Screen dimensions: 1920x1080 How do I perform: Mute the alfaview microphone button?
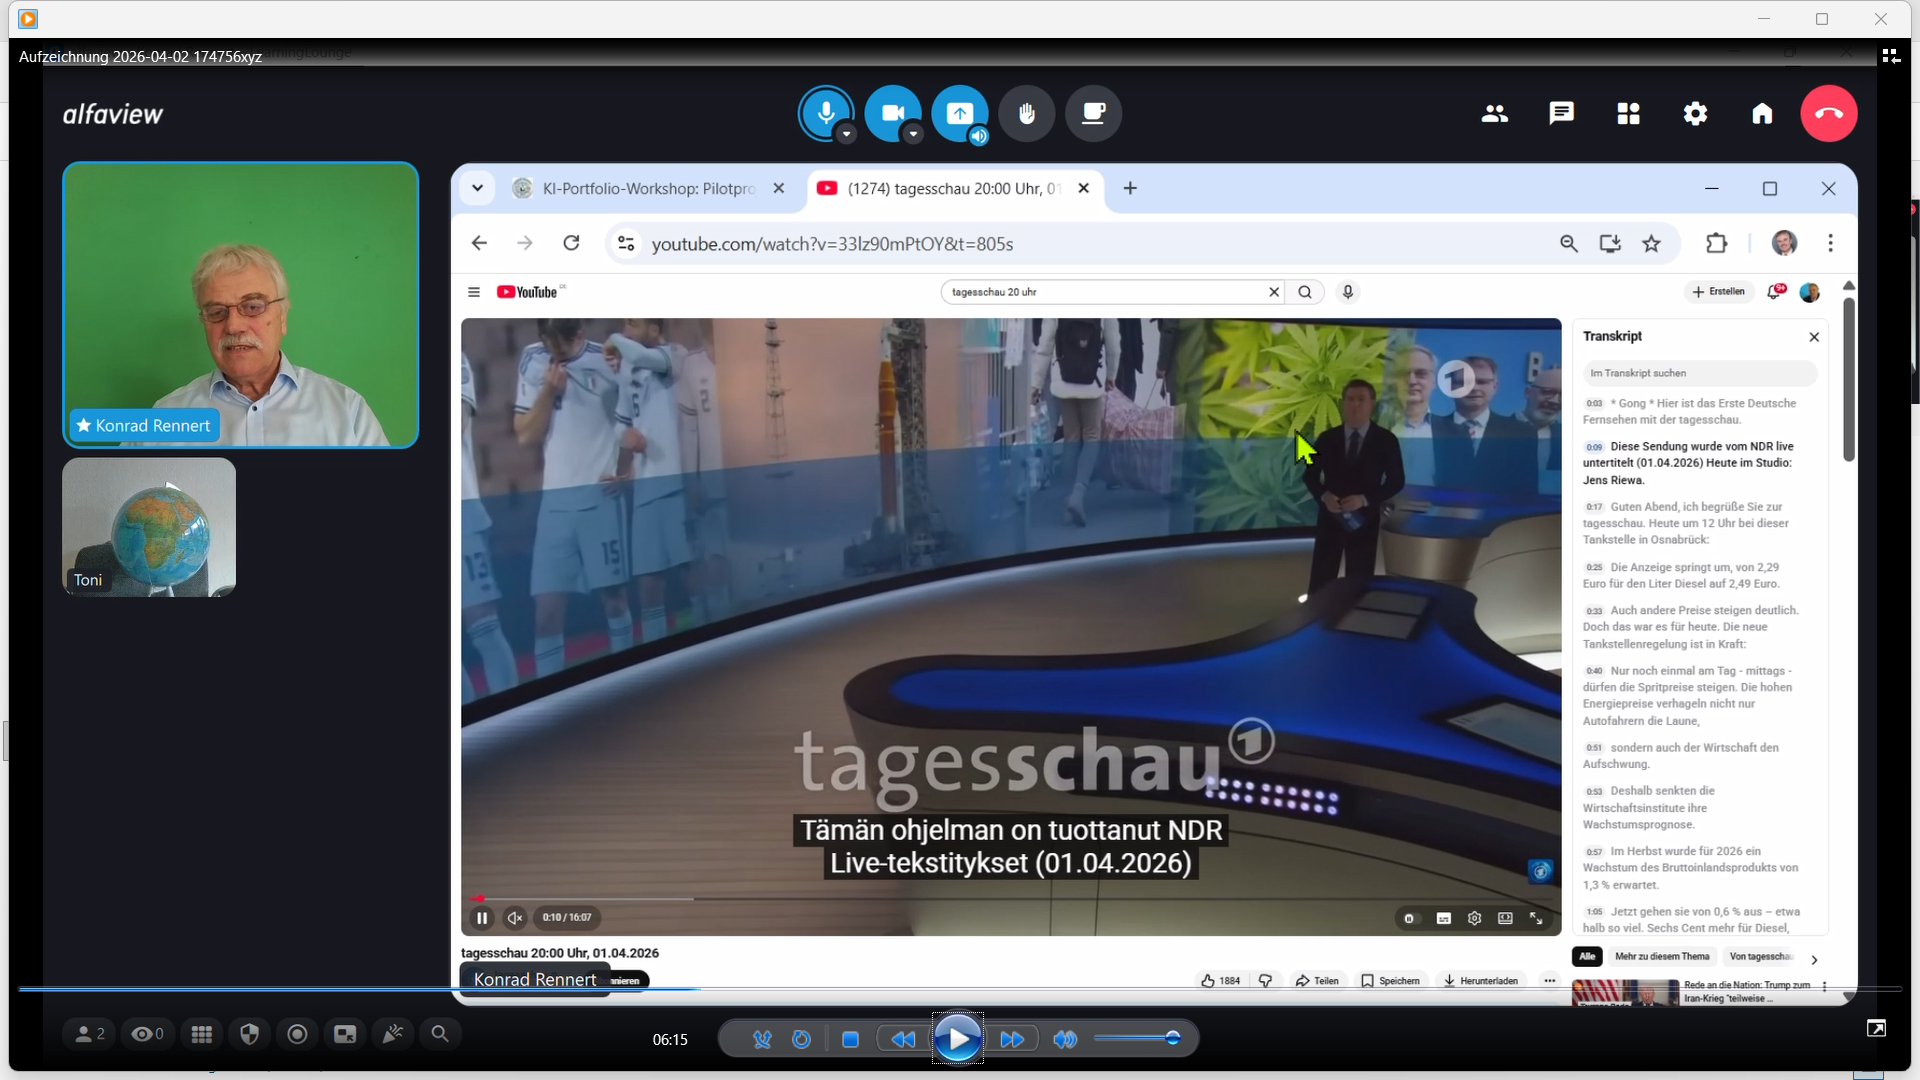[x=825, y=112]
